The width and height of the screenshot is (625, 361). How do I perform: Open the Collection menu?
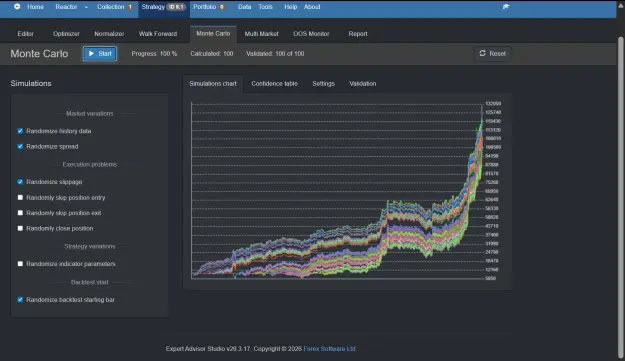110,7
